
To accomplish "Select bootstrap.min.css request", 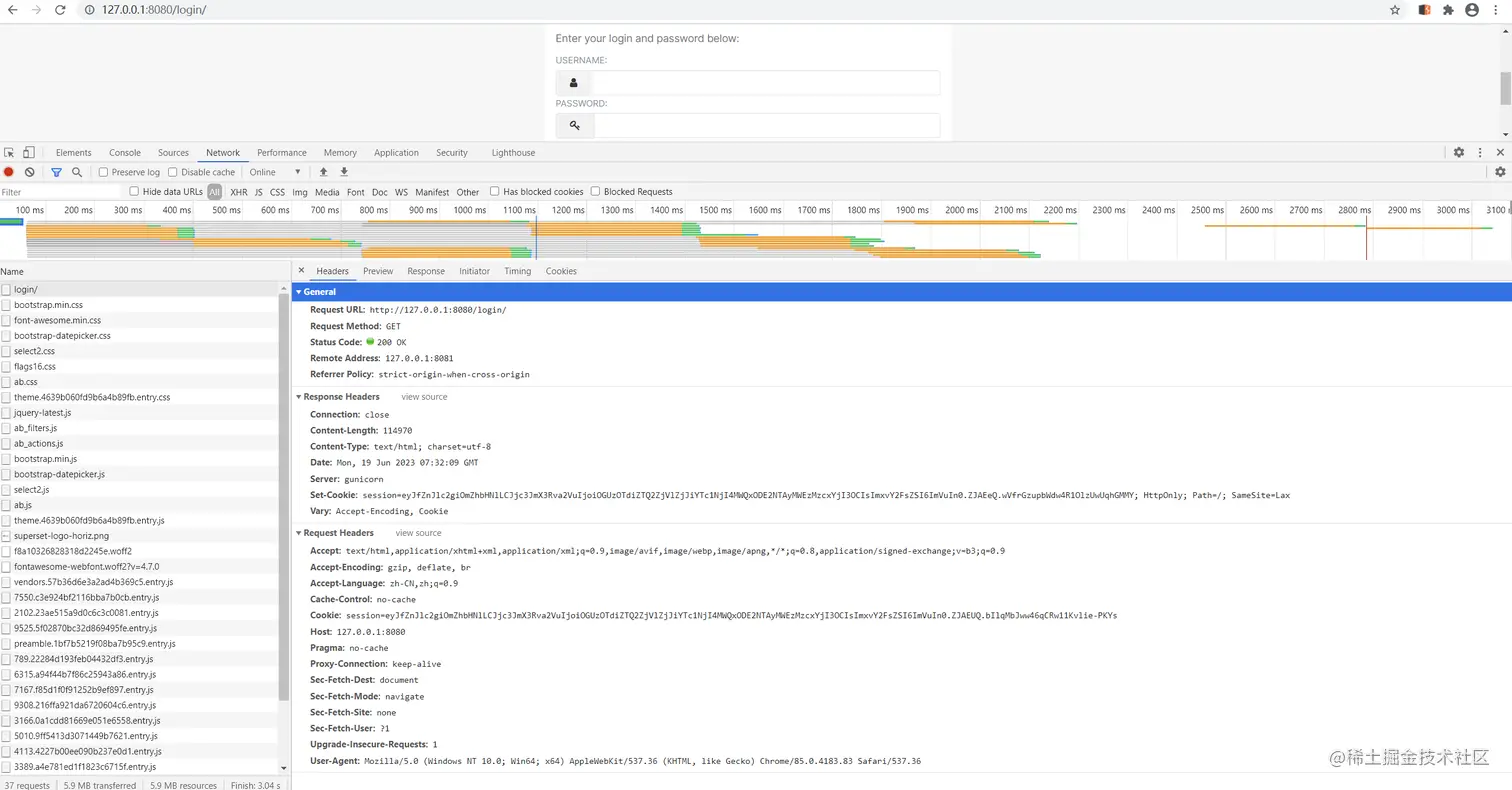I will tap(139, 305).
